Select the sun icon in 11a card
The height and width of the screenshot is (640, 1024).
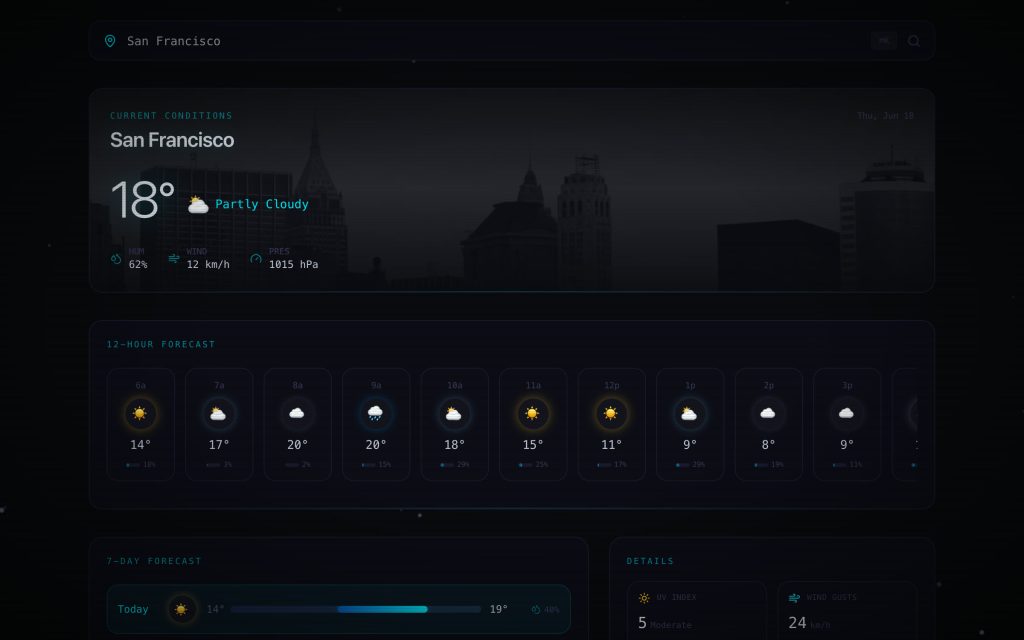click(532, 413)
